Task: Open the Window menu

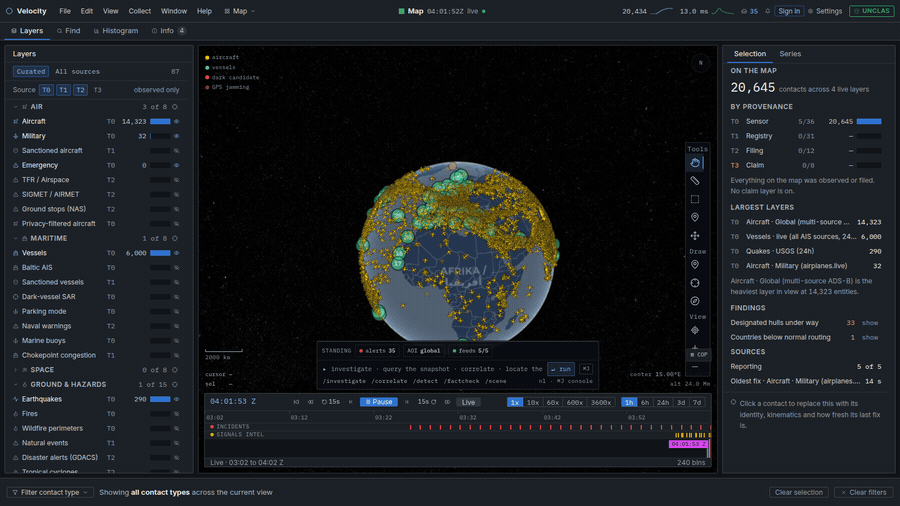Action: (x=173, y=11)
